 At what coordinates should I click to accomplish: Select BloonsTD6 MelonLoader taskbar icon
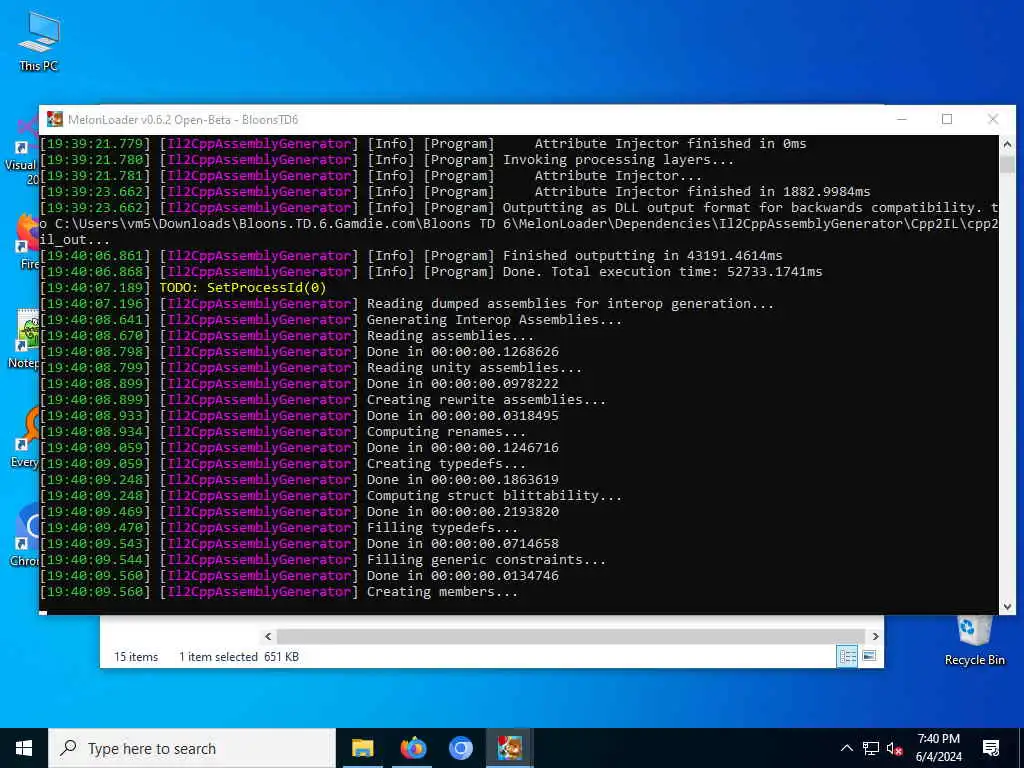pos(509,748)
